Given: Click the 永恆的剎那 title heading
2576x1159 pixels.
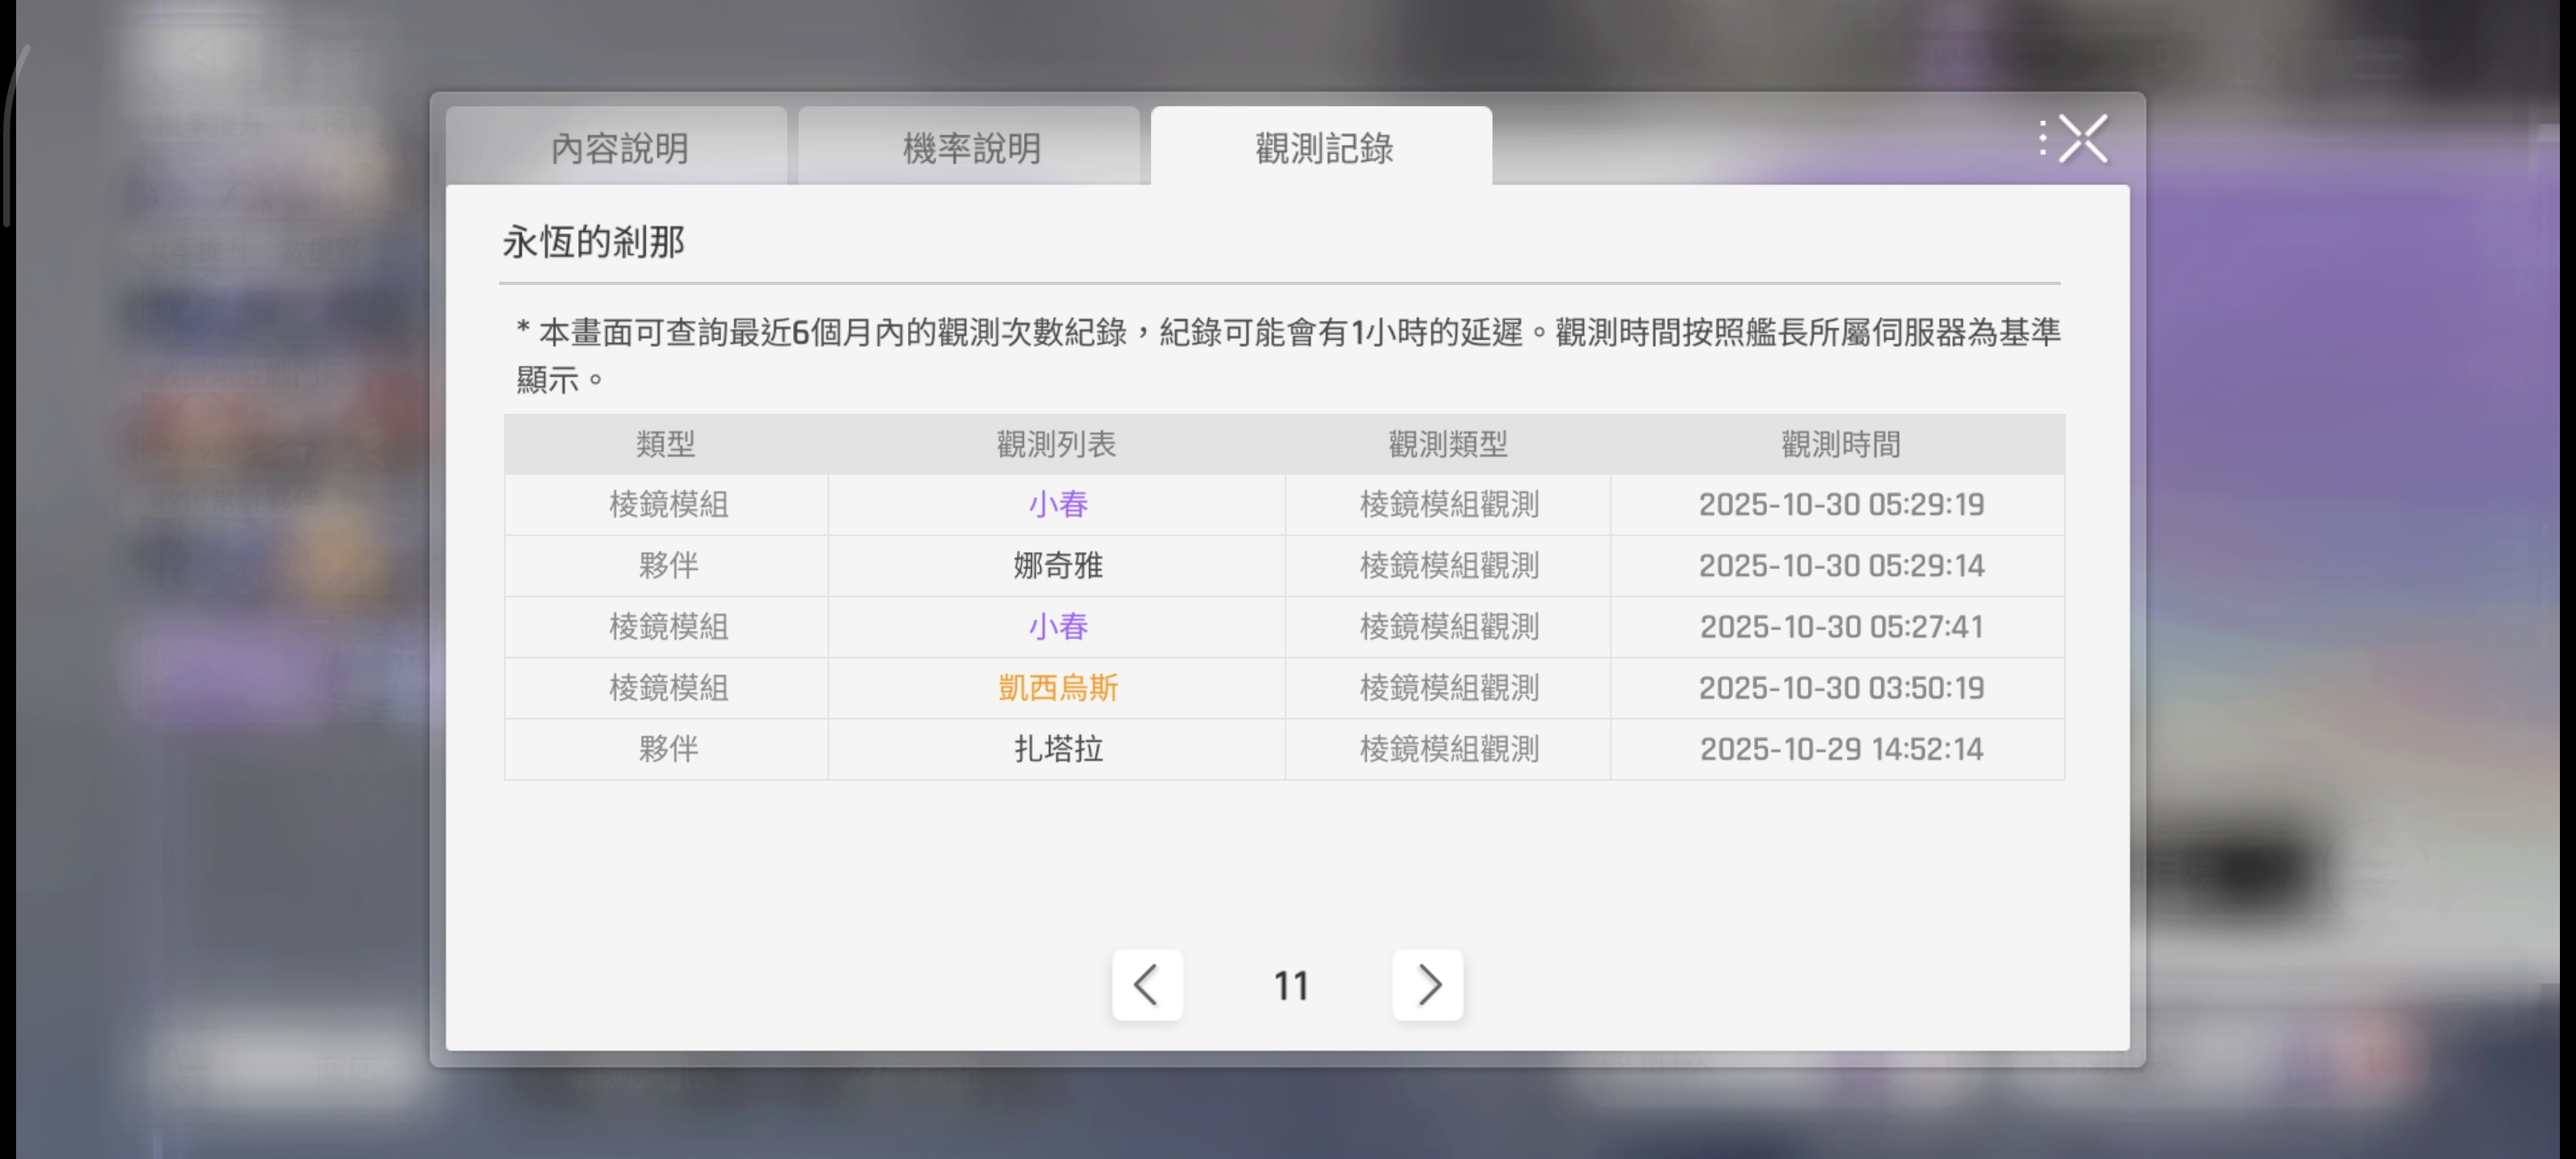Looking at the screenshot, I should pos(593,242).
